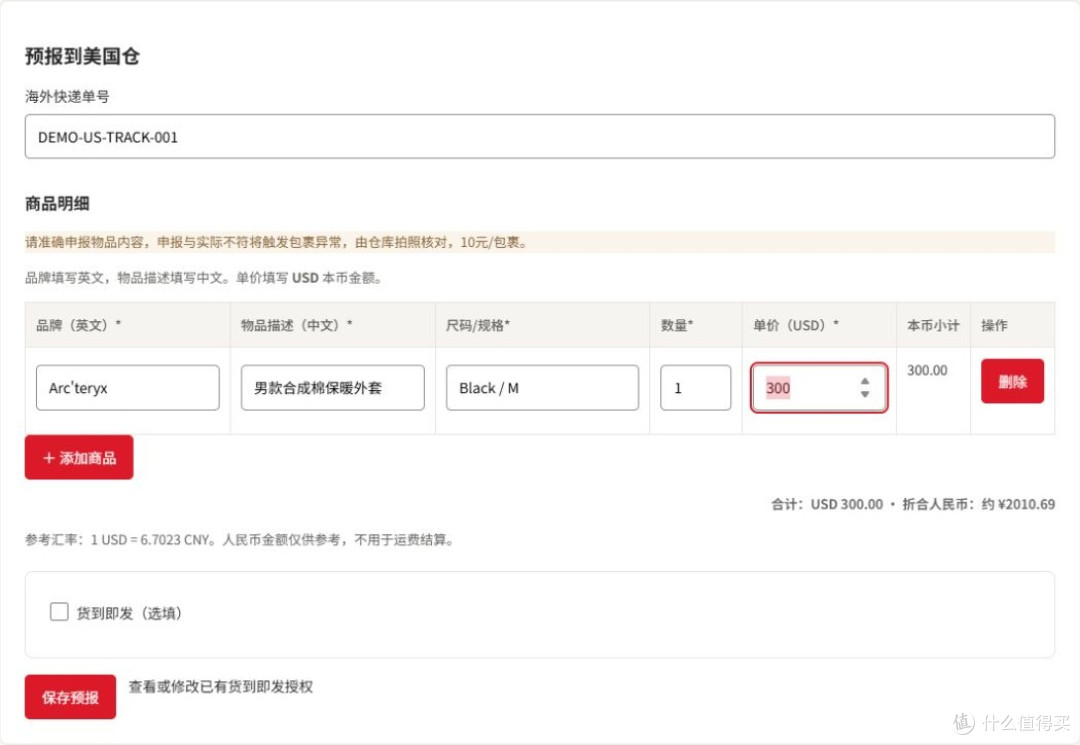Click the yellow declaration warning notice text
Screen dimensions: 1080x745
pos(276,242)
